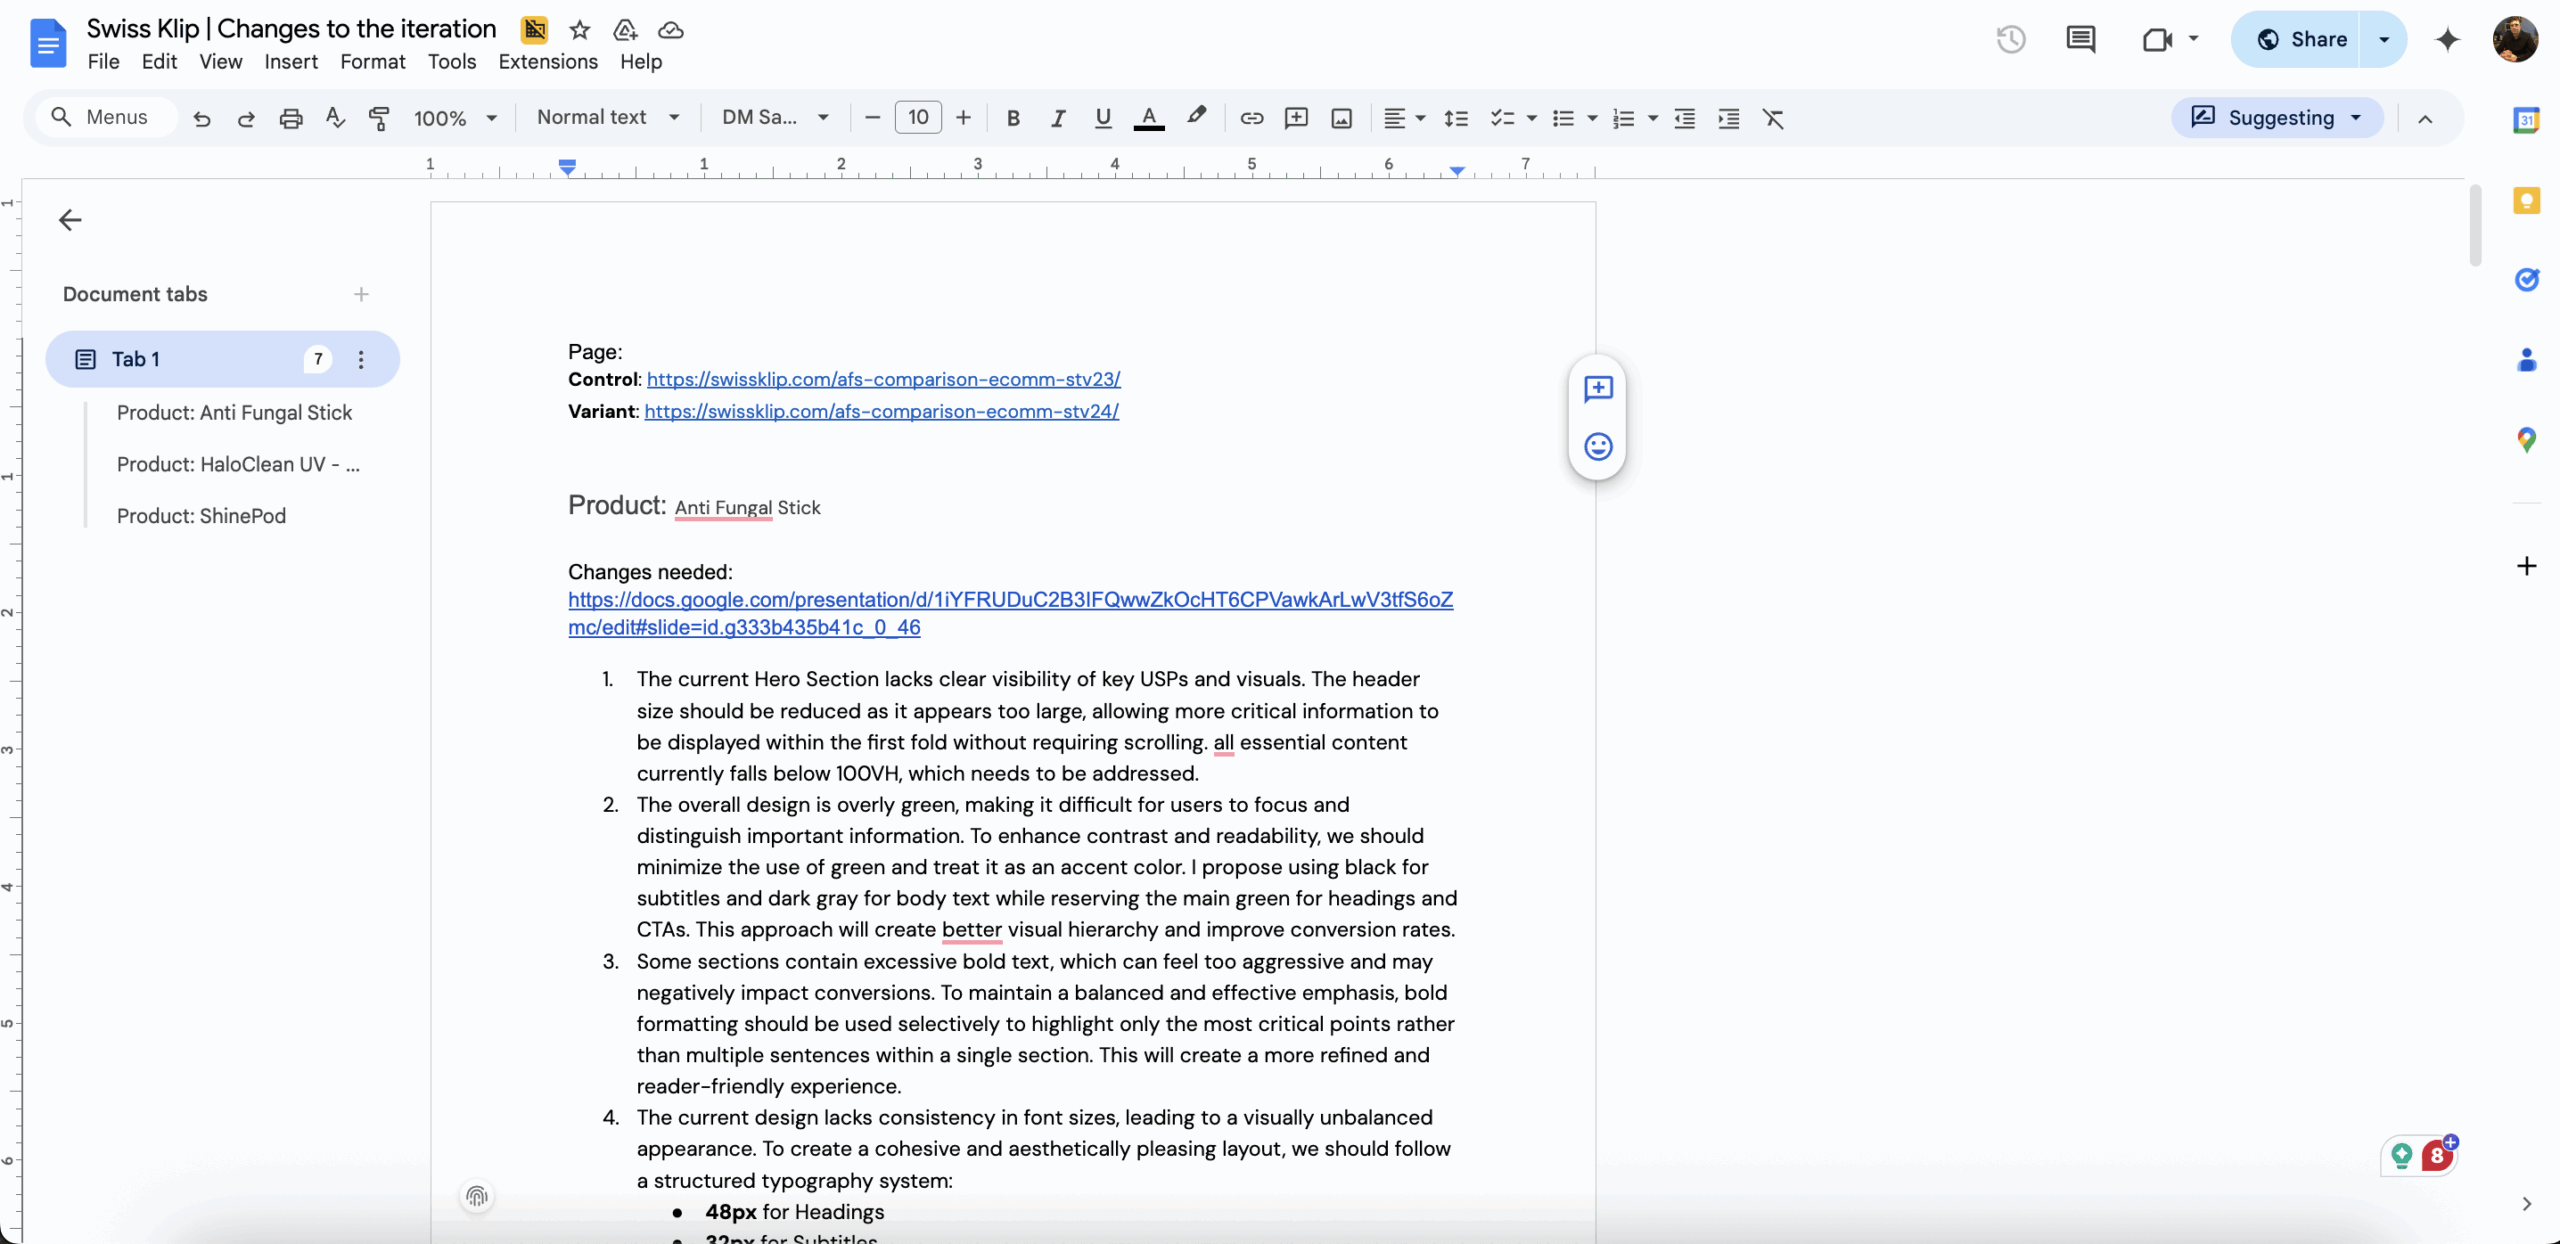Star this document
Screen dimensions: 2560x1244
pos(580,30)
